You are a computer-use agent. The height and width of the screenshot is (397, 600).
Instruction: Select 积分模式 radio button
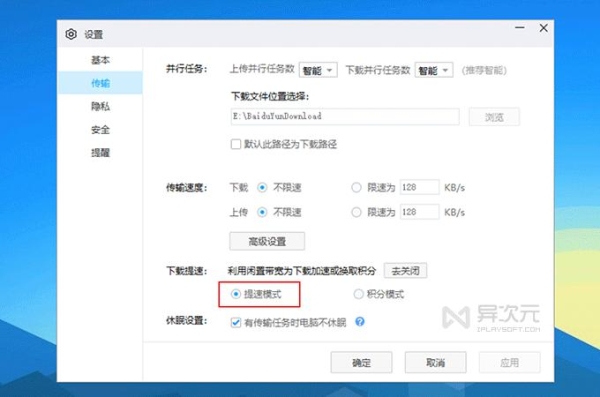[358, 294]
